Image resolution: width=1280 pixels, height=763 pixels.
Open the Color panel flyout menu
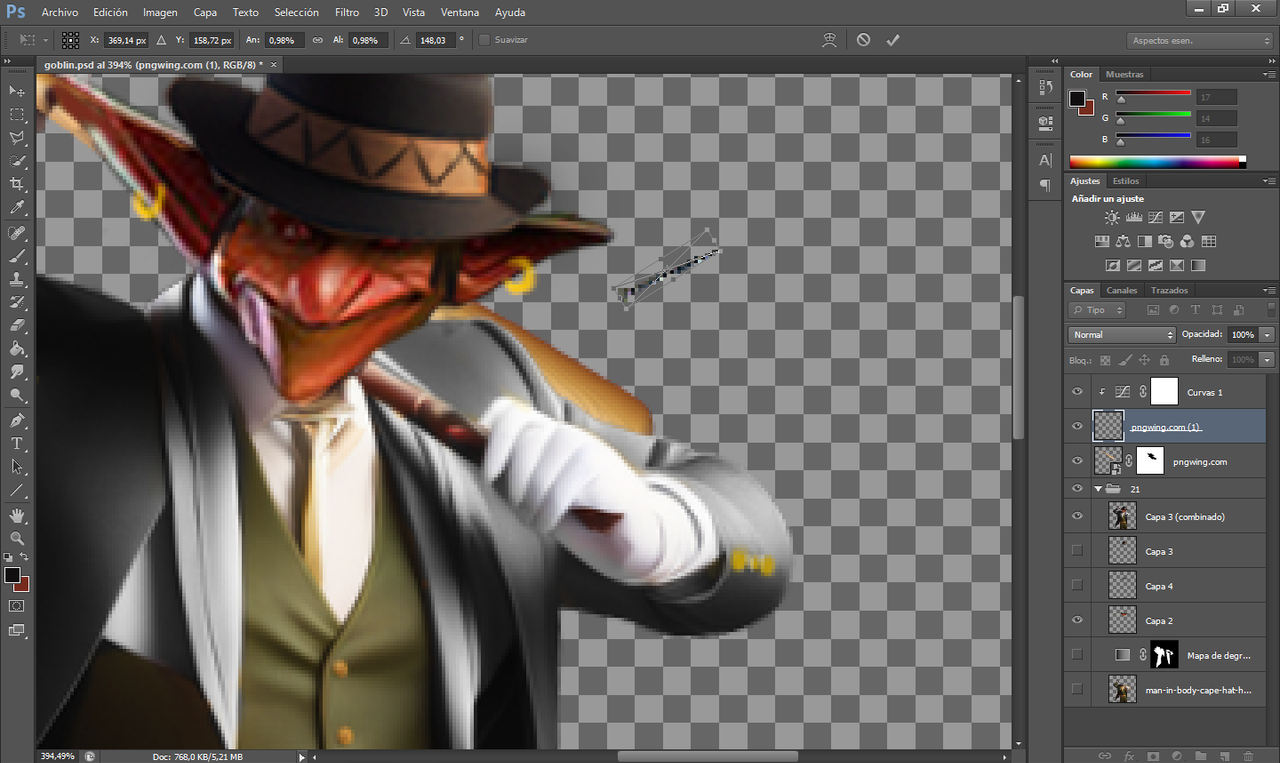click(x=1270, y=74)
